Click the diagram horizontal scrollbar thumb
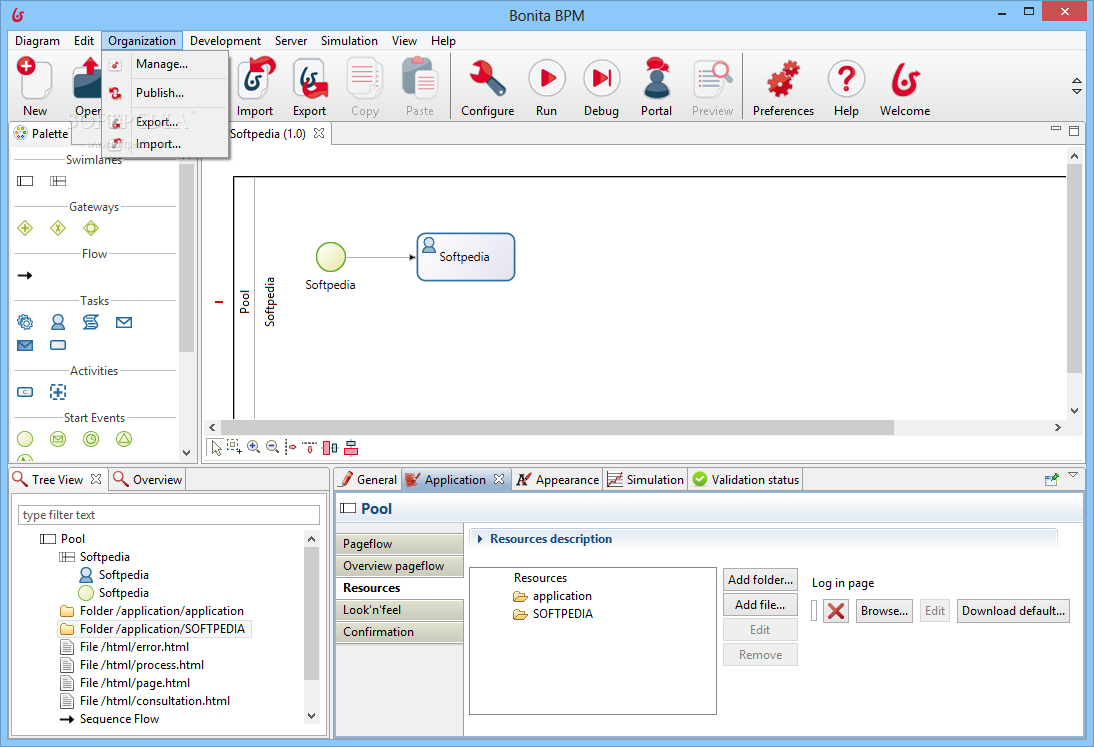Image resolution: width=1094 pixels, height=747 pixels. [557, 428]
